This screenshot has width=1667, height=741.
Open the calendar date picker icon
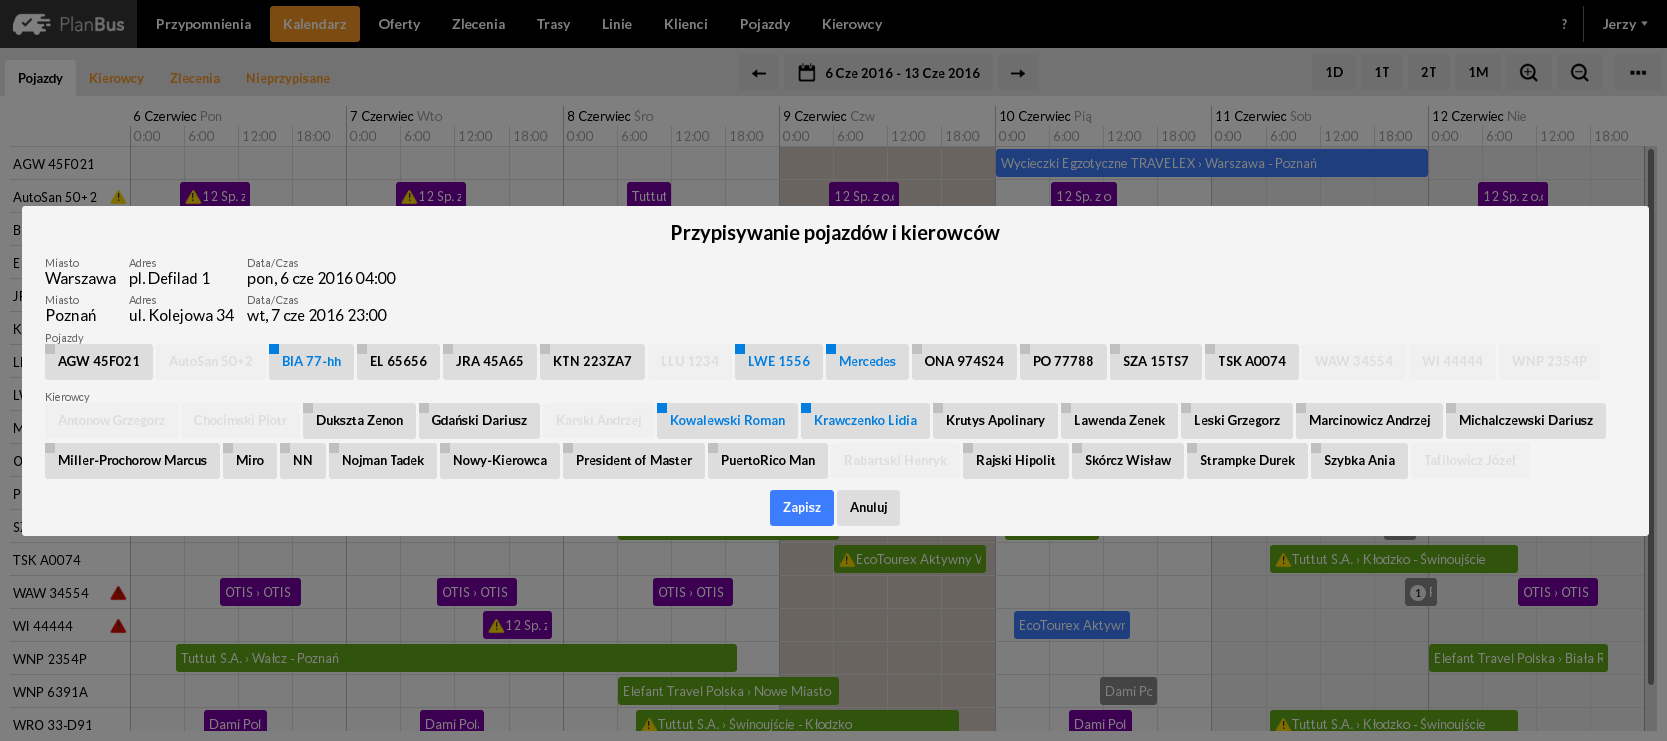[x=807, y=73]
